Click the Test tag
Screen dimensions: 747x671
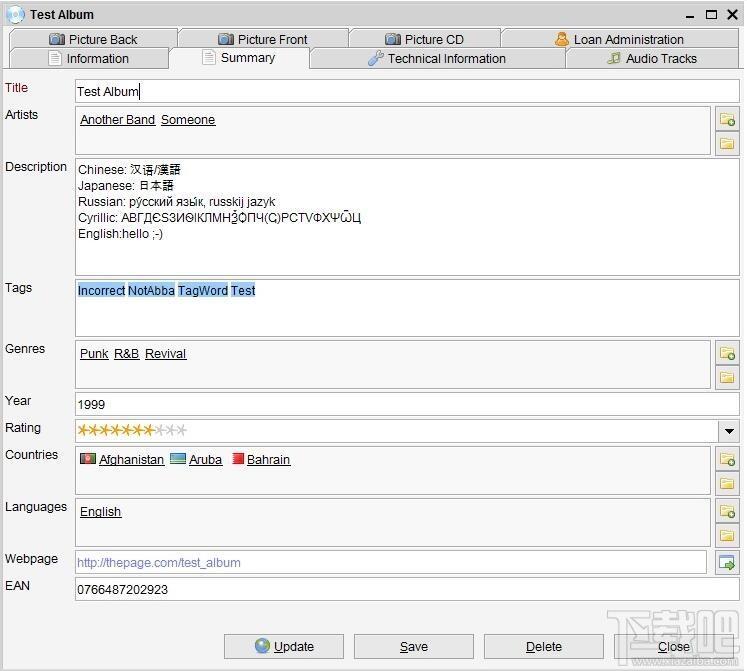click(243, 290)
